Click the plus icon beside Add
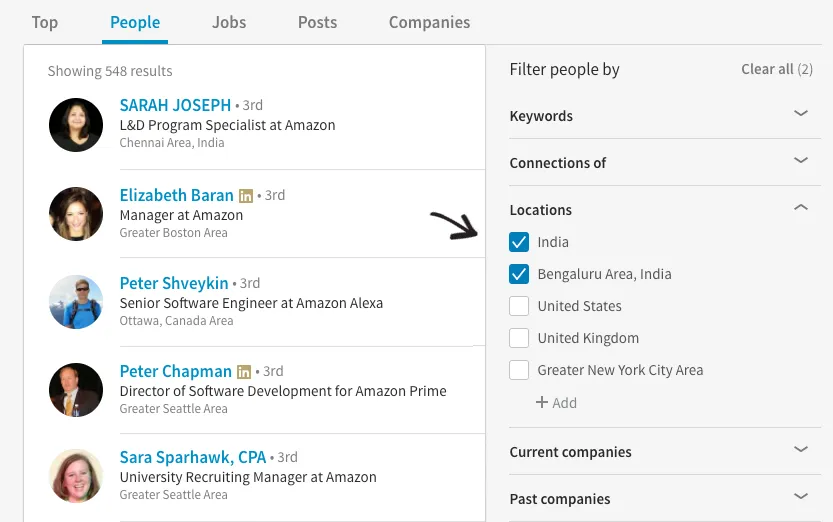833x522 pixels. click(542, 402)
